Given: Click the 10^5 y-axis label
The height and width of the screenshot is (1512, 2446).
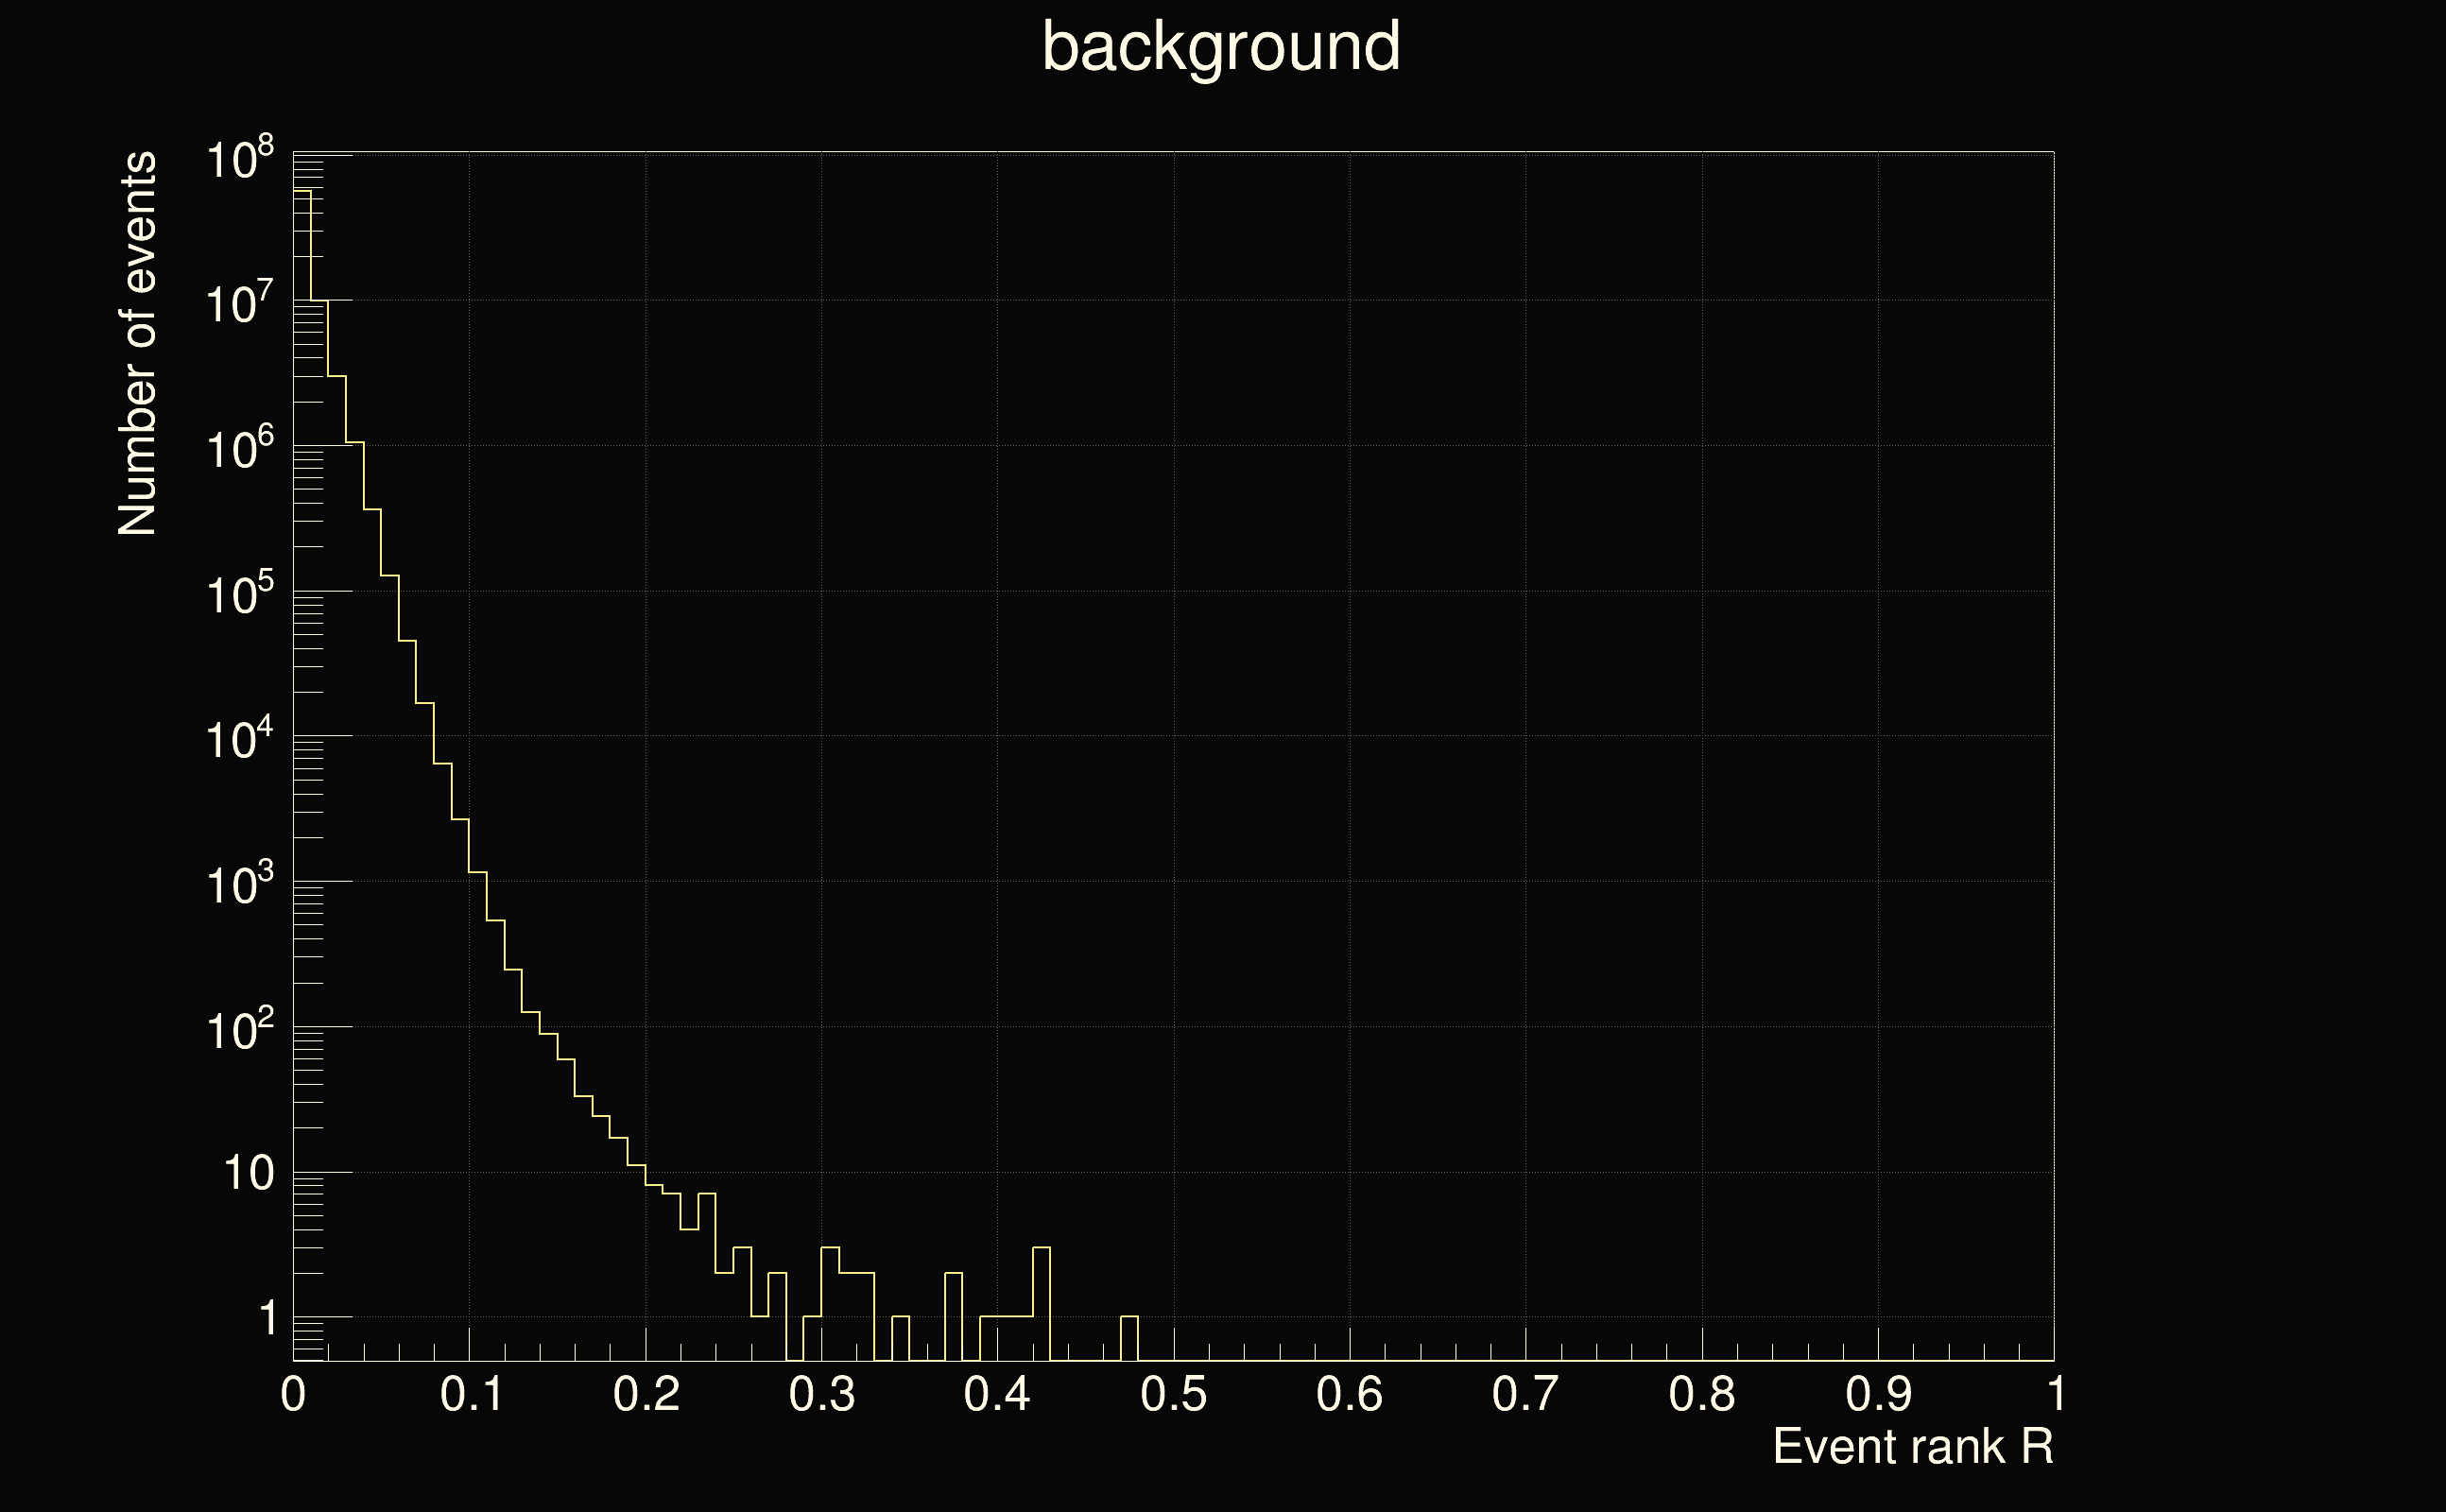Looking at the screenshot, I should [x=239, y=595].
